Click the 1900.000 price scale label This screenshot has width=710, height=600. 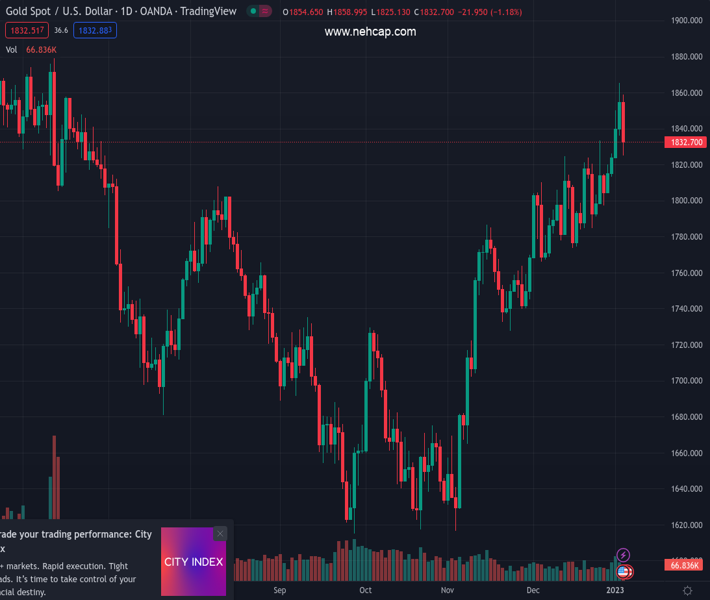pos(685,20)
